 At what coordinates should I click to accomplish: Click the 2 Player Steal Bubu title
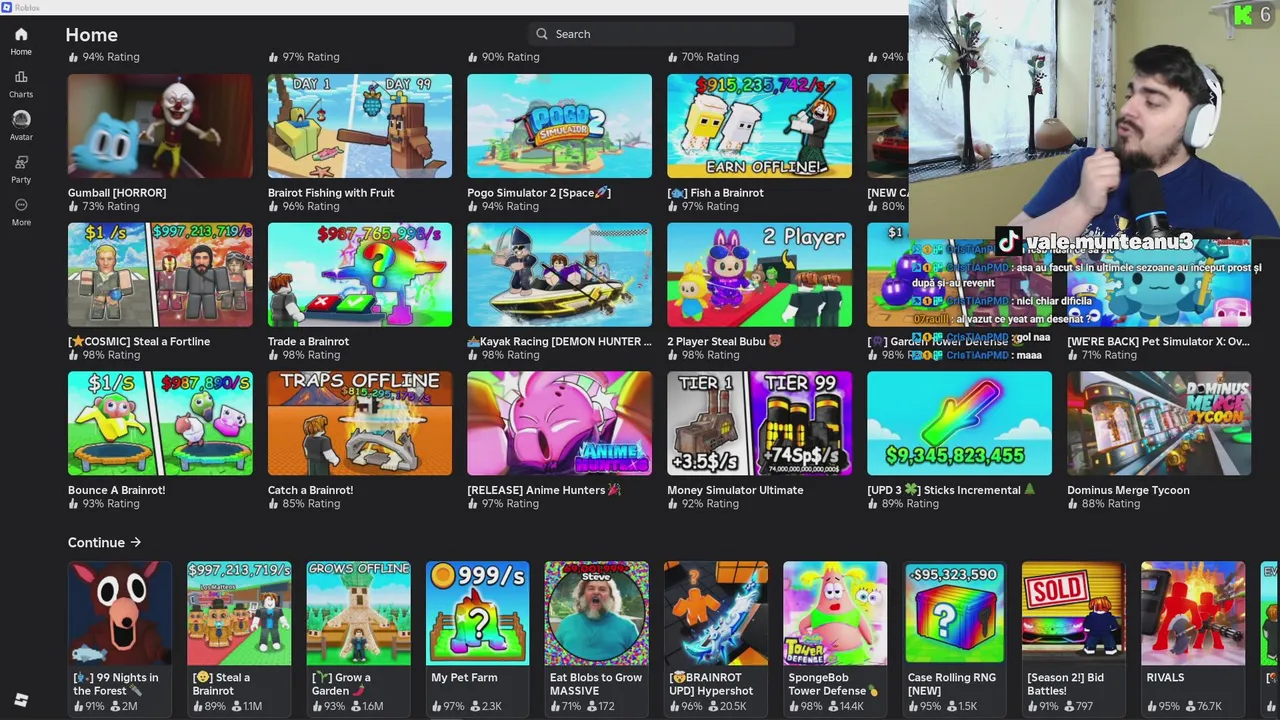click(x=724, y=341)
